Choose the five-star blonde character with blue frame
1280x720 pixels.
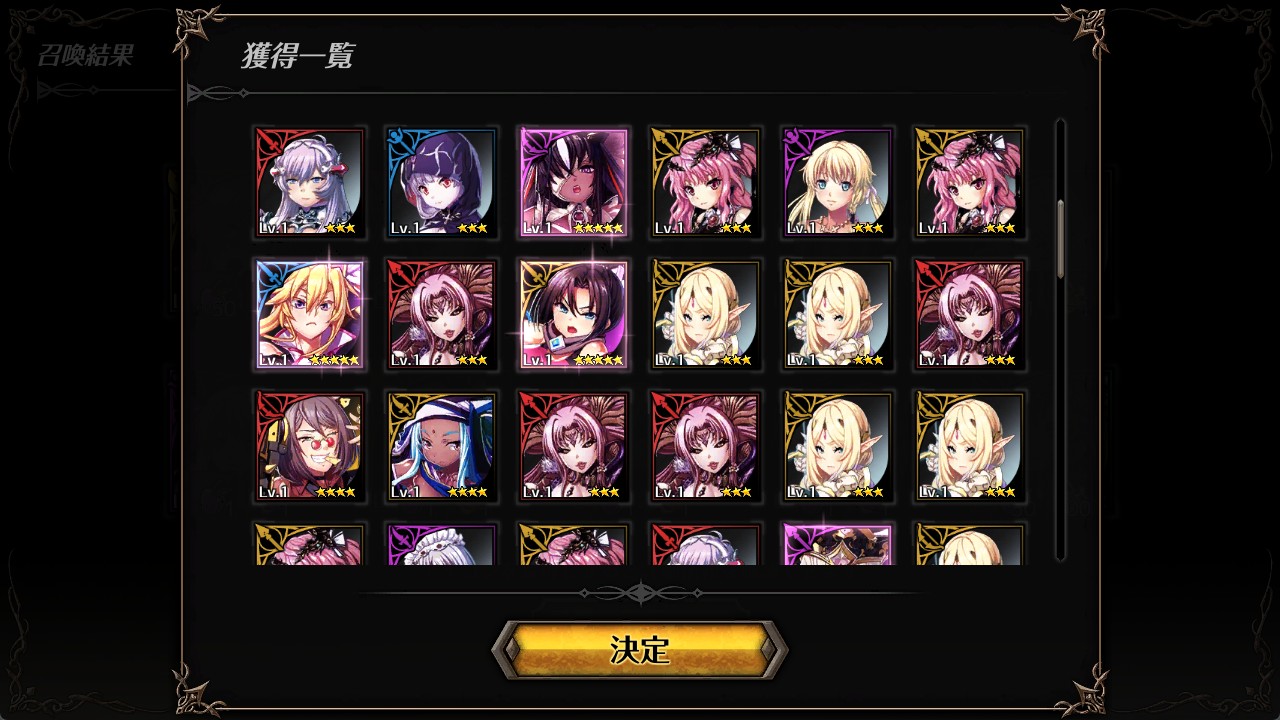pyautogui.click(x=310, y=314)
